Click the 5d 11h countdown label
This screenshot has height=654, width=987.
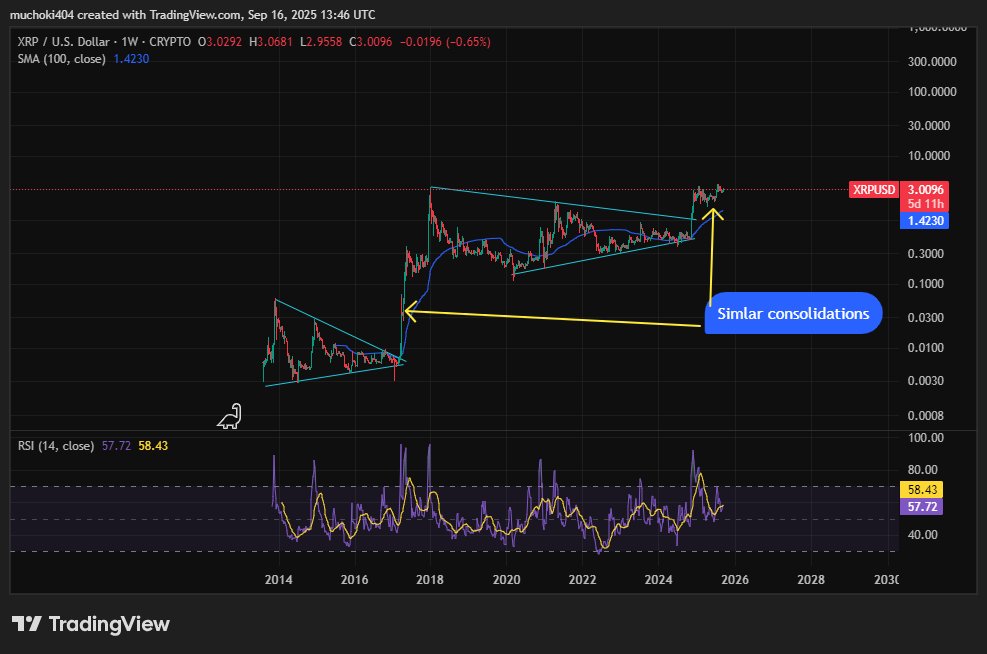click(925, 204)
